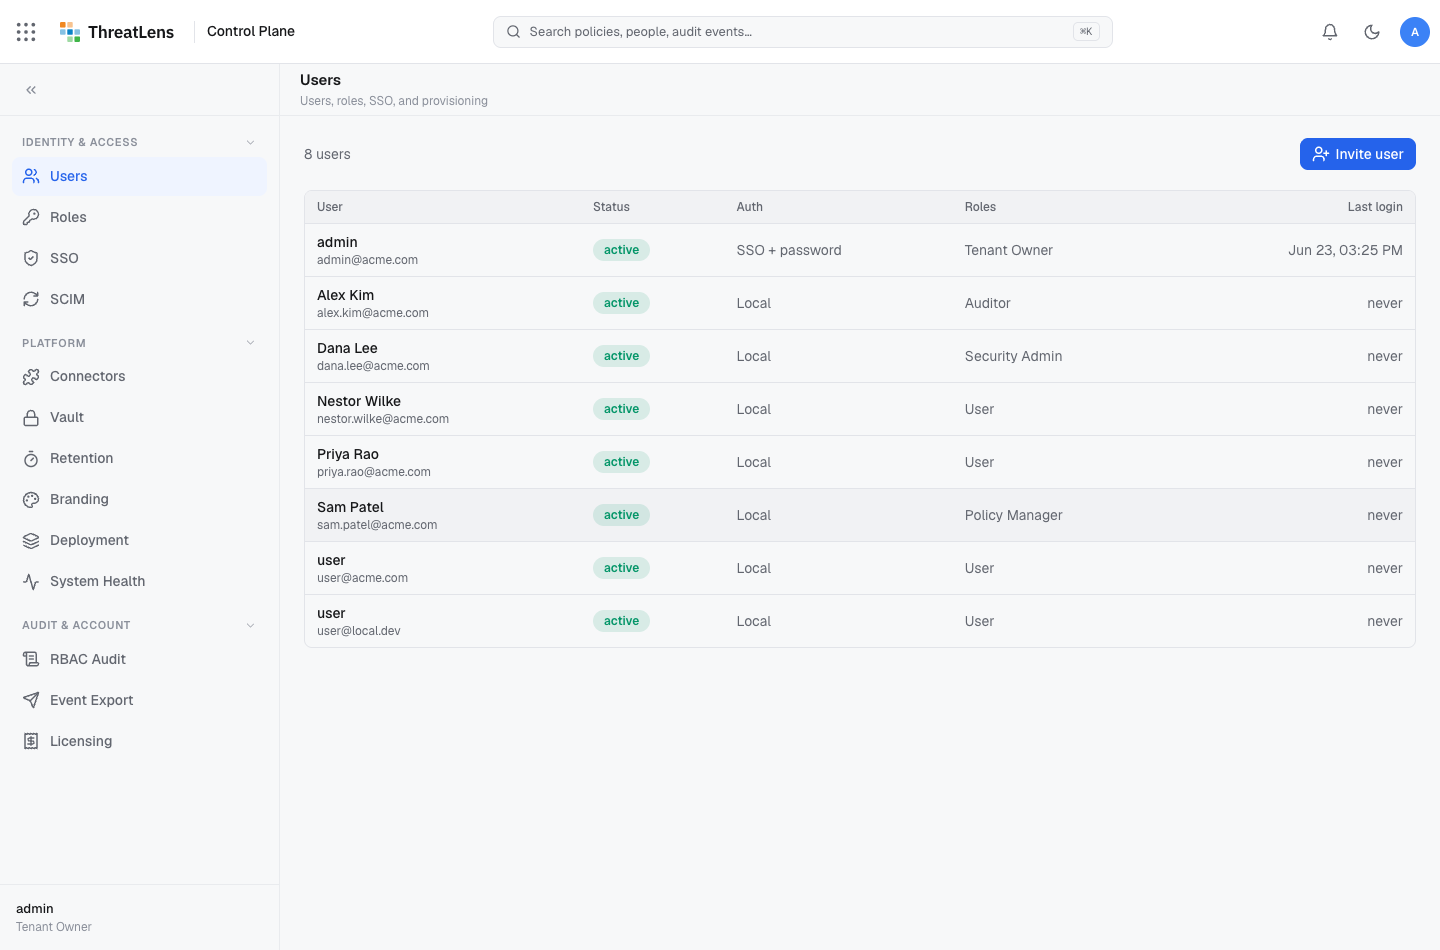
Task: Click the Vault lock icon
Action: coord(31,417)
